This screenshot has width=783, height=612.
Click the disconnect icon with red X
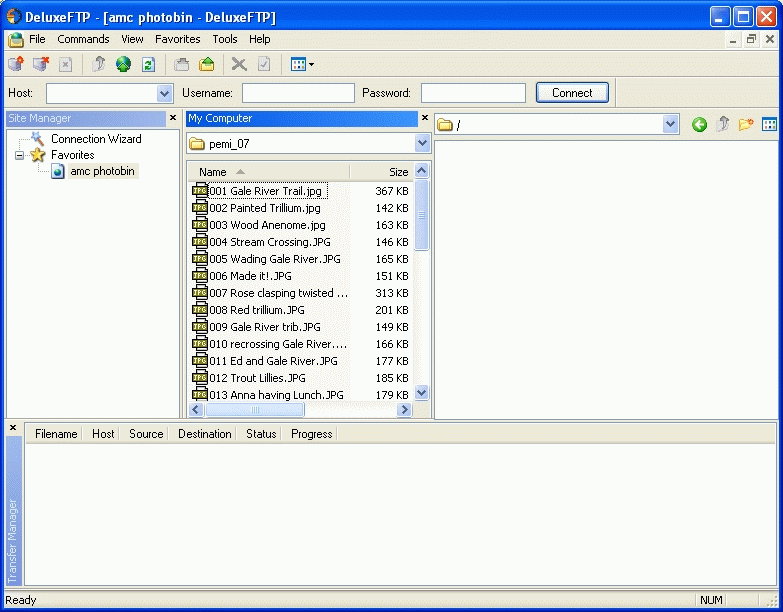coord(40,64)
